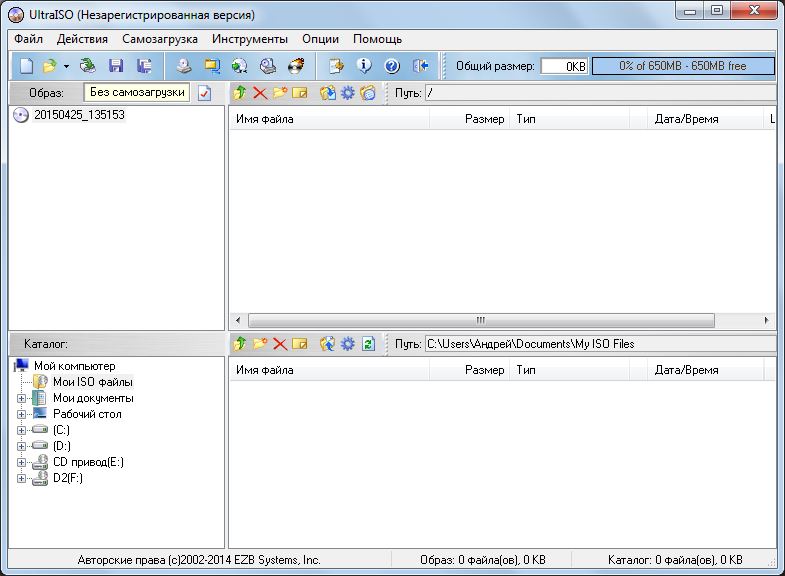Viewport: 785px width, 576px height.
Task: Click the Имя файла column header in the image pane
Action: (265, 119)
